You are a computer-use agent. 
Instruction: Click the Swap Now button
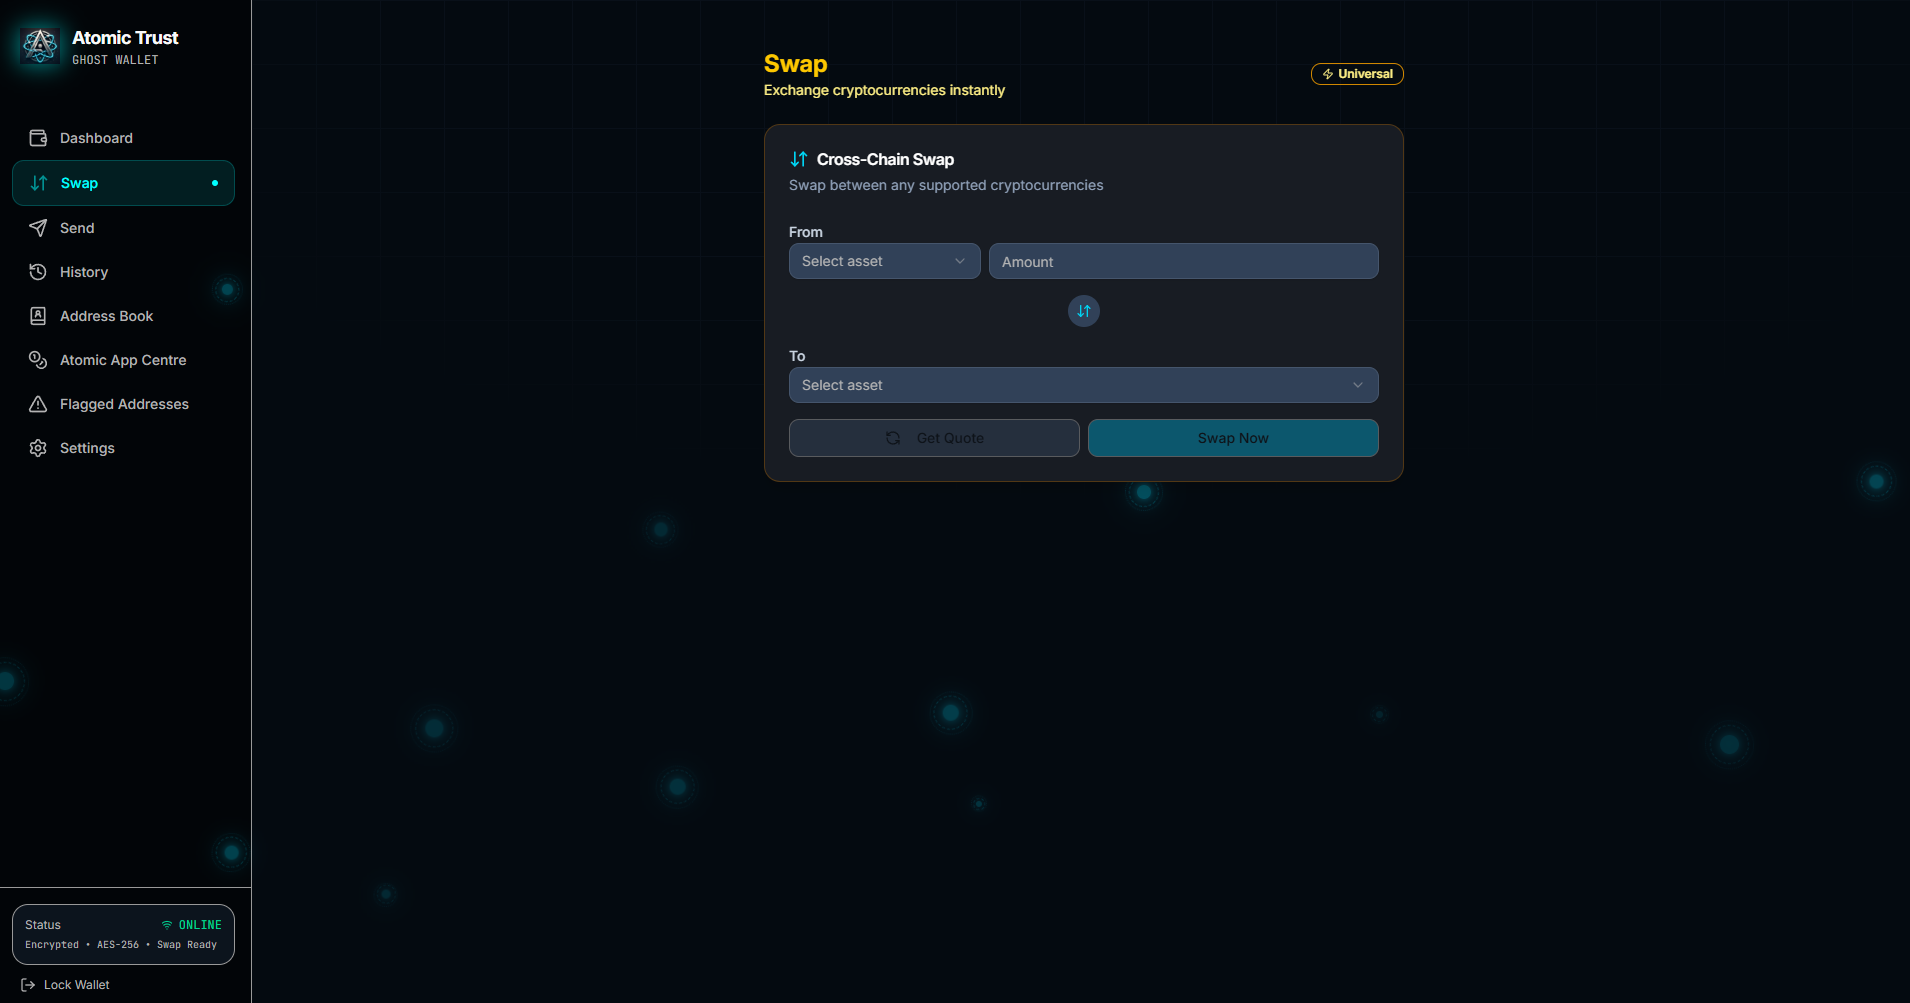tap(1233, 438)
